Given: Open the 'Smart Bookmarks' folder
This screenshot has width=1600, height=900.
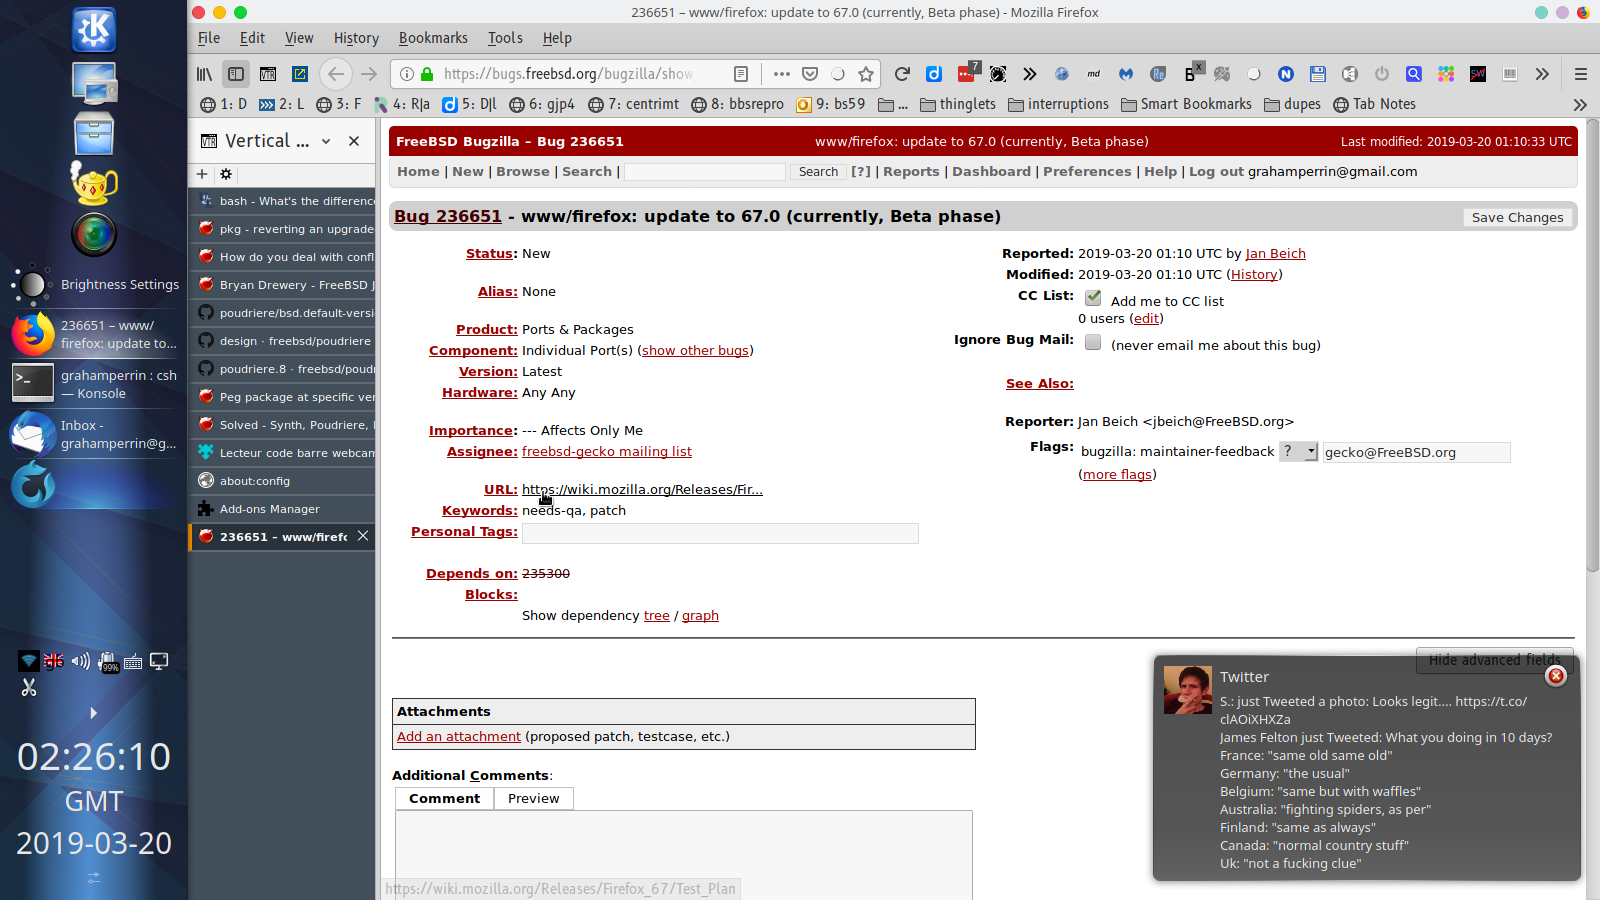Looking at the screenshot, I should [x=1186, y=104].
